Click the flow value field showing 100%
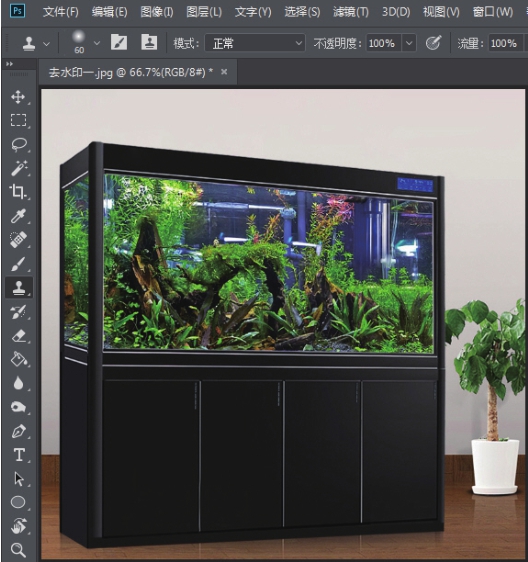528x562 pixels. coord(505,43)
